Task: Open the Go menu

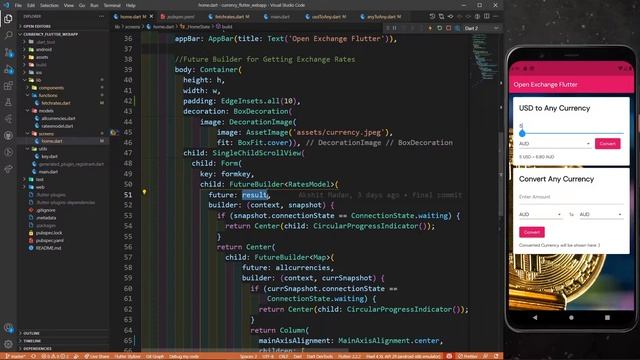Action: point(82,5)
